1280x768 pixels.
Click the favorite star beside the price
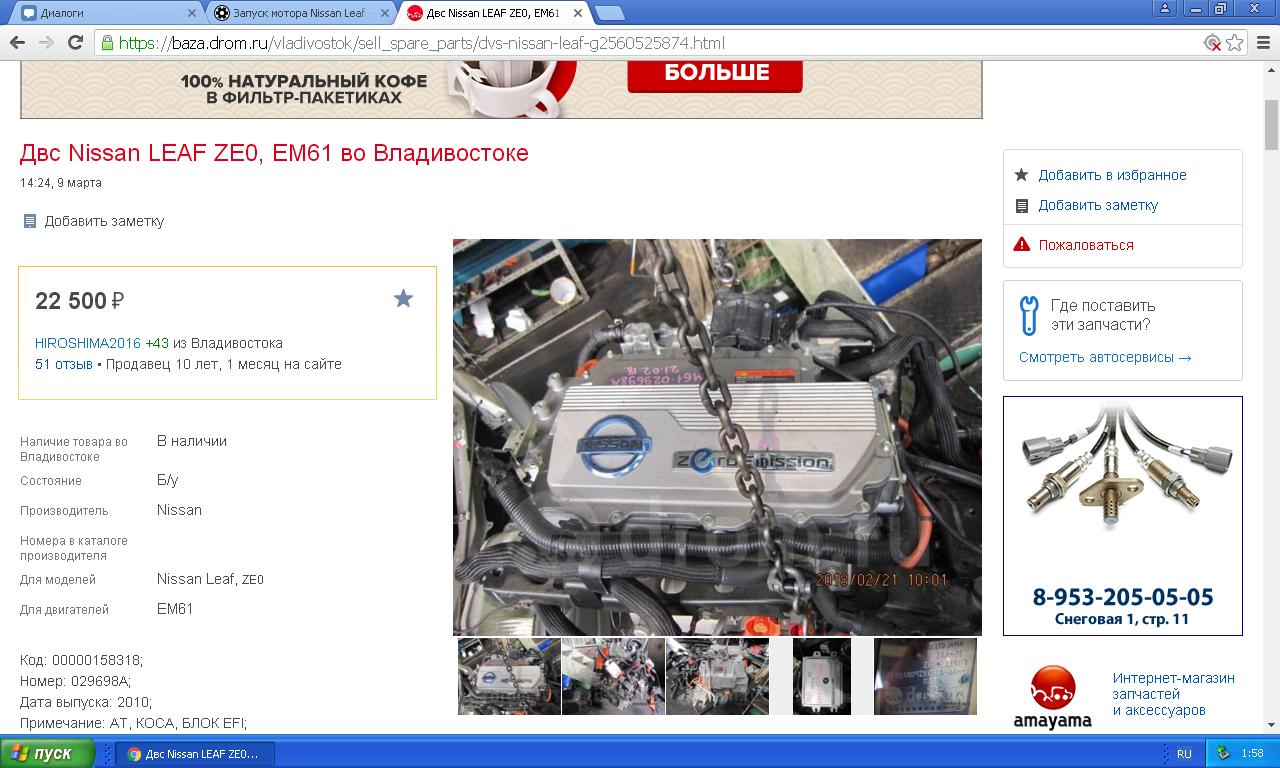pyautogui.click(x=403, y=298)
